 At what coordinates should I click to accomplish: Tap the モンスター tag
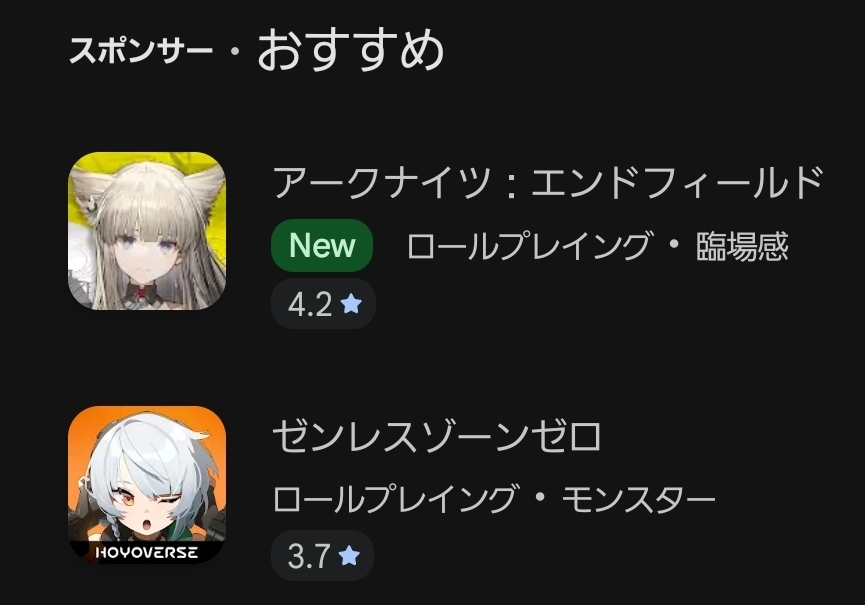click(x=638, y=499)
